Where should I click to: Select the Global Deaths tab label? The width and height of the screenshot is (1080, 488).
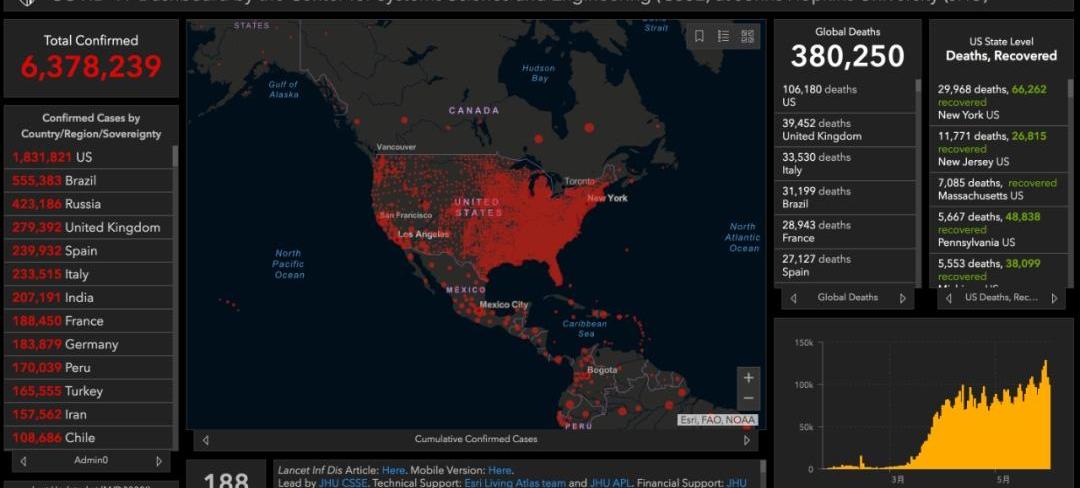click(848, 297)
